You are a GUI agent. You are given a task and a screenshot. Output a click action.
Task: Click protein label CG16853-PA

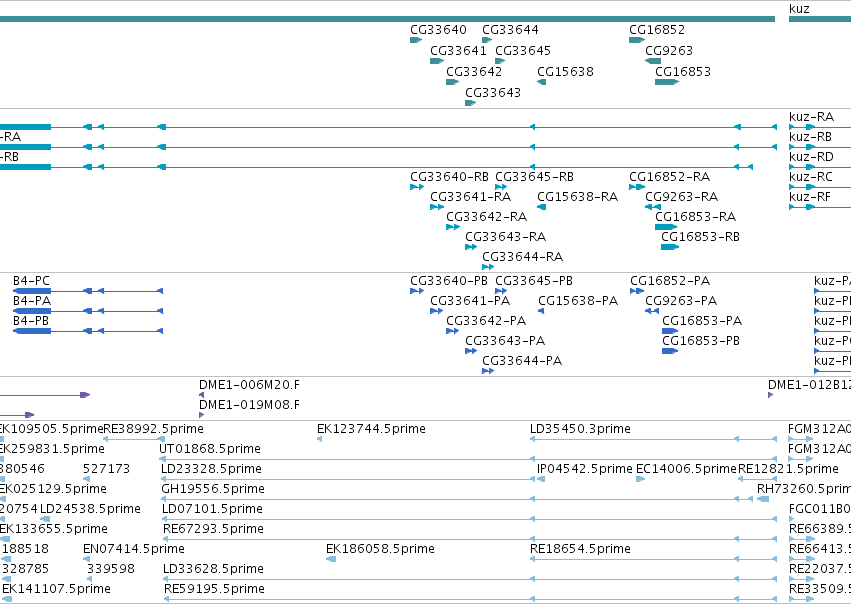[702, 321]
